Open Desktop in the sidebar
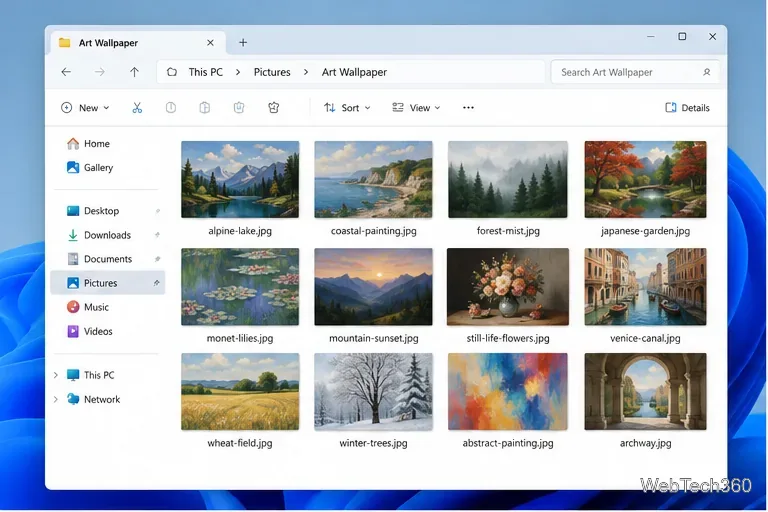This screenshot has height=512, width=768. [108, 211]
